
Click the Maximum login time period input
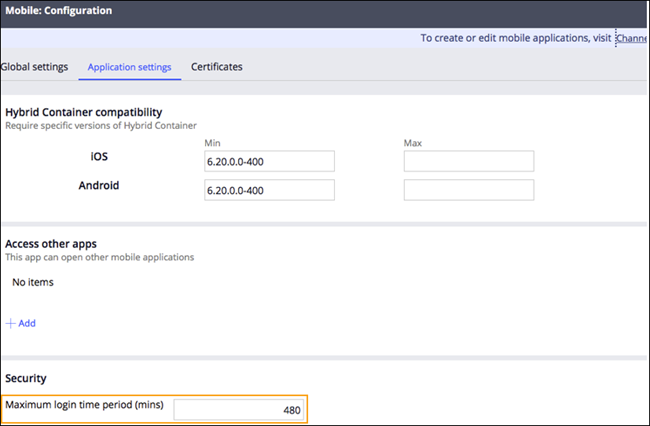[239, 409]
